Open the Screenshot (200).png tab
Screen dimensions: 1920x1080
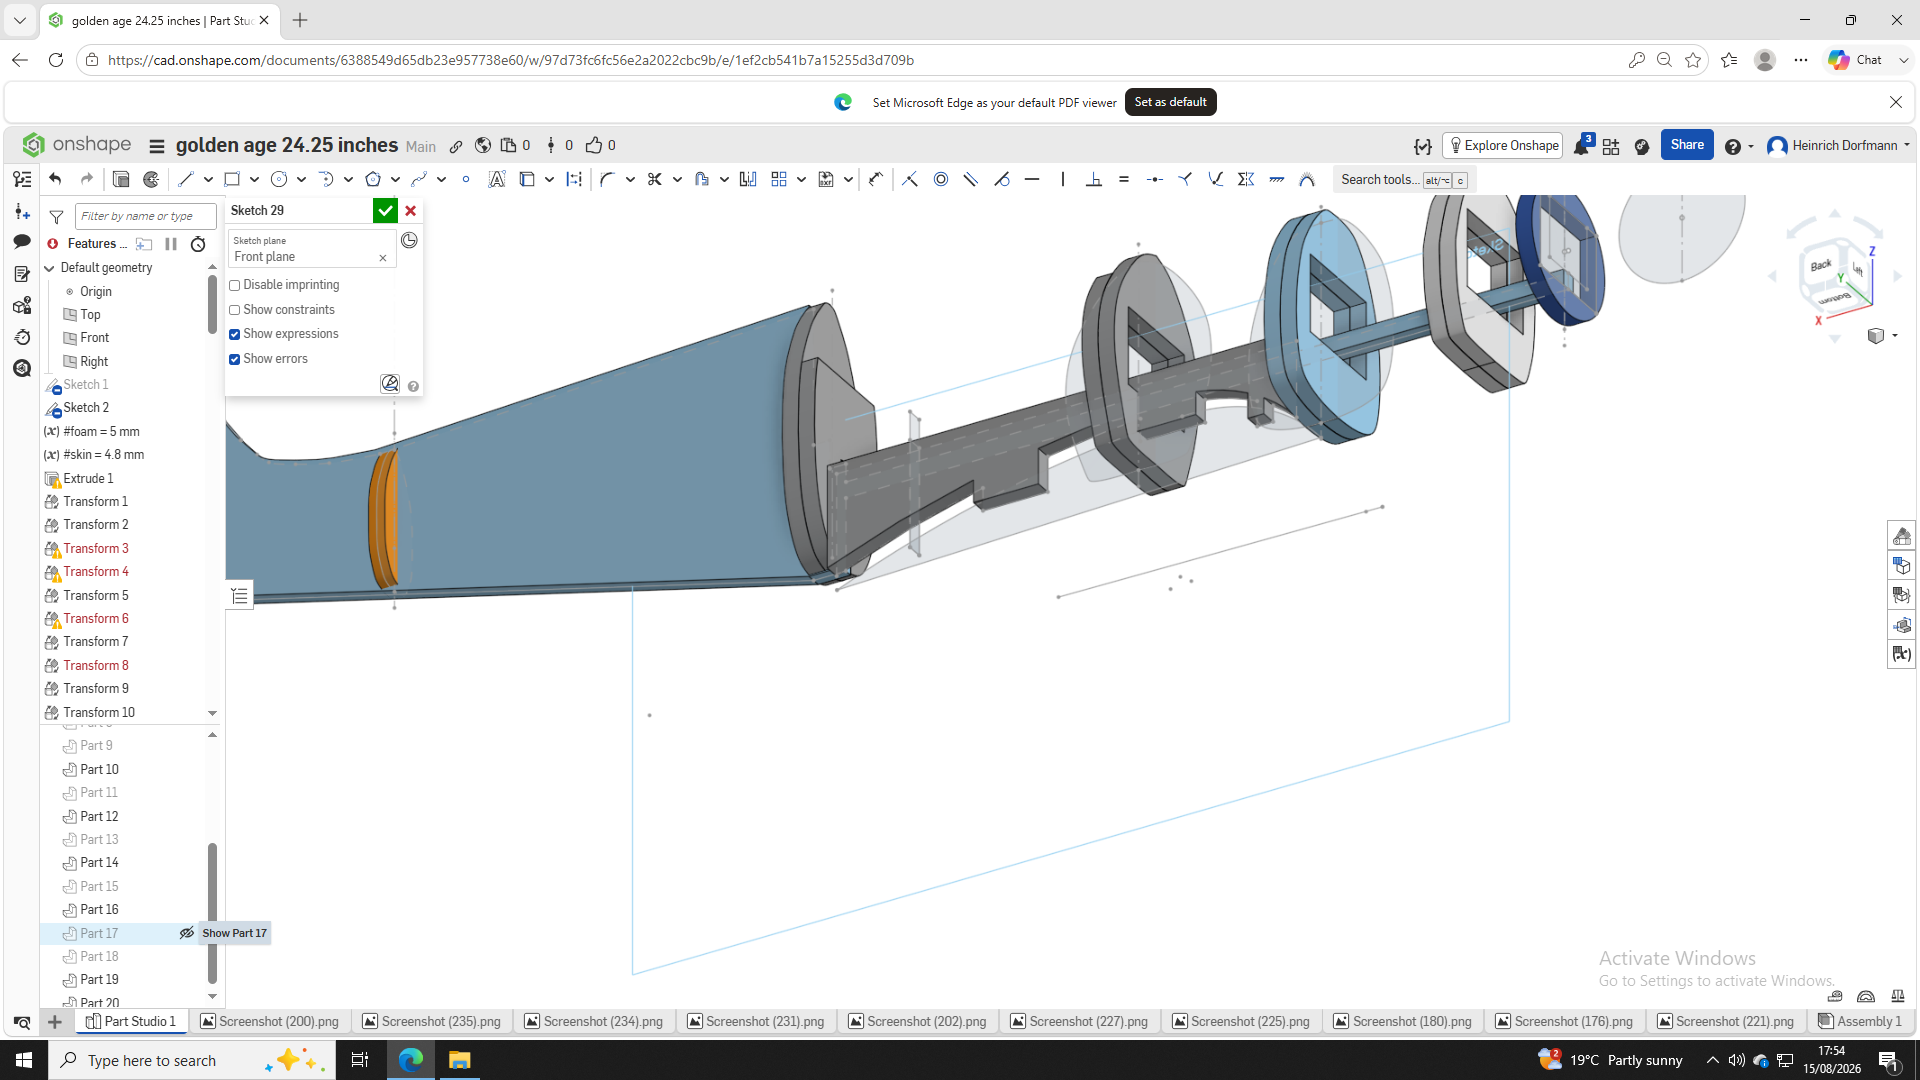269,1021
